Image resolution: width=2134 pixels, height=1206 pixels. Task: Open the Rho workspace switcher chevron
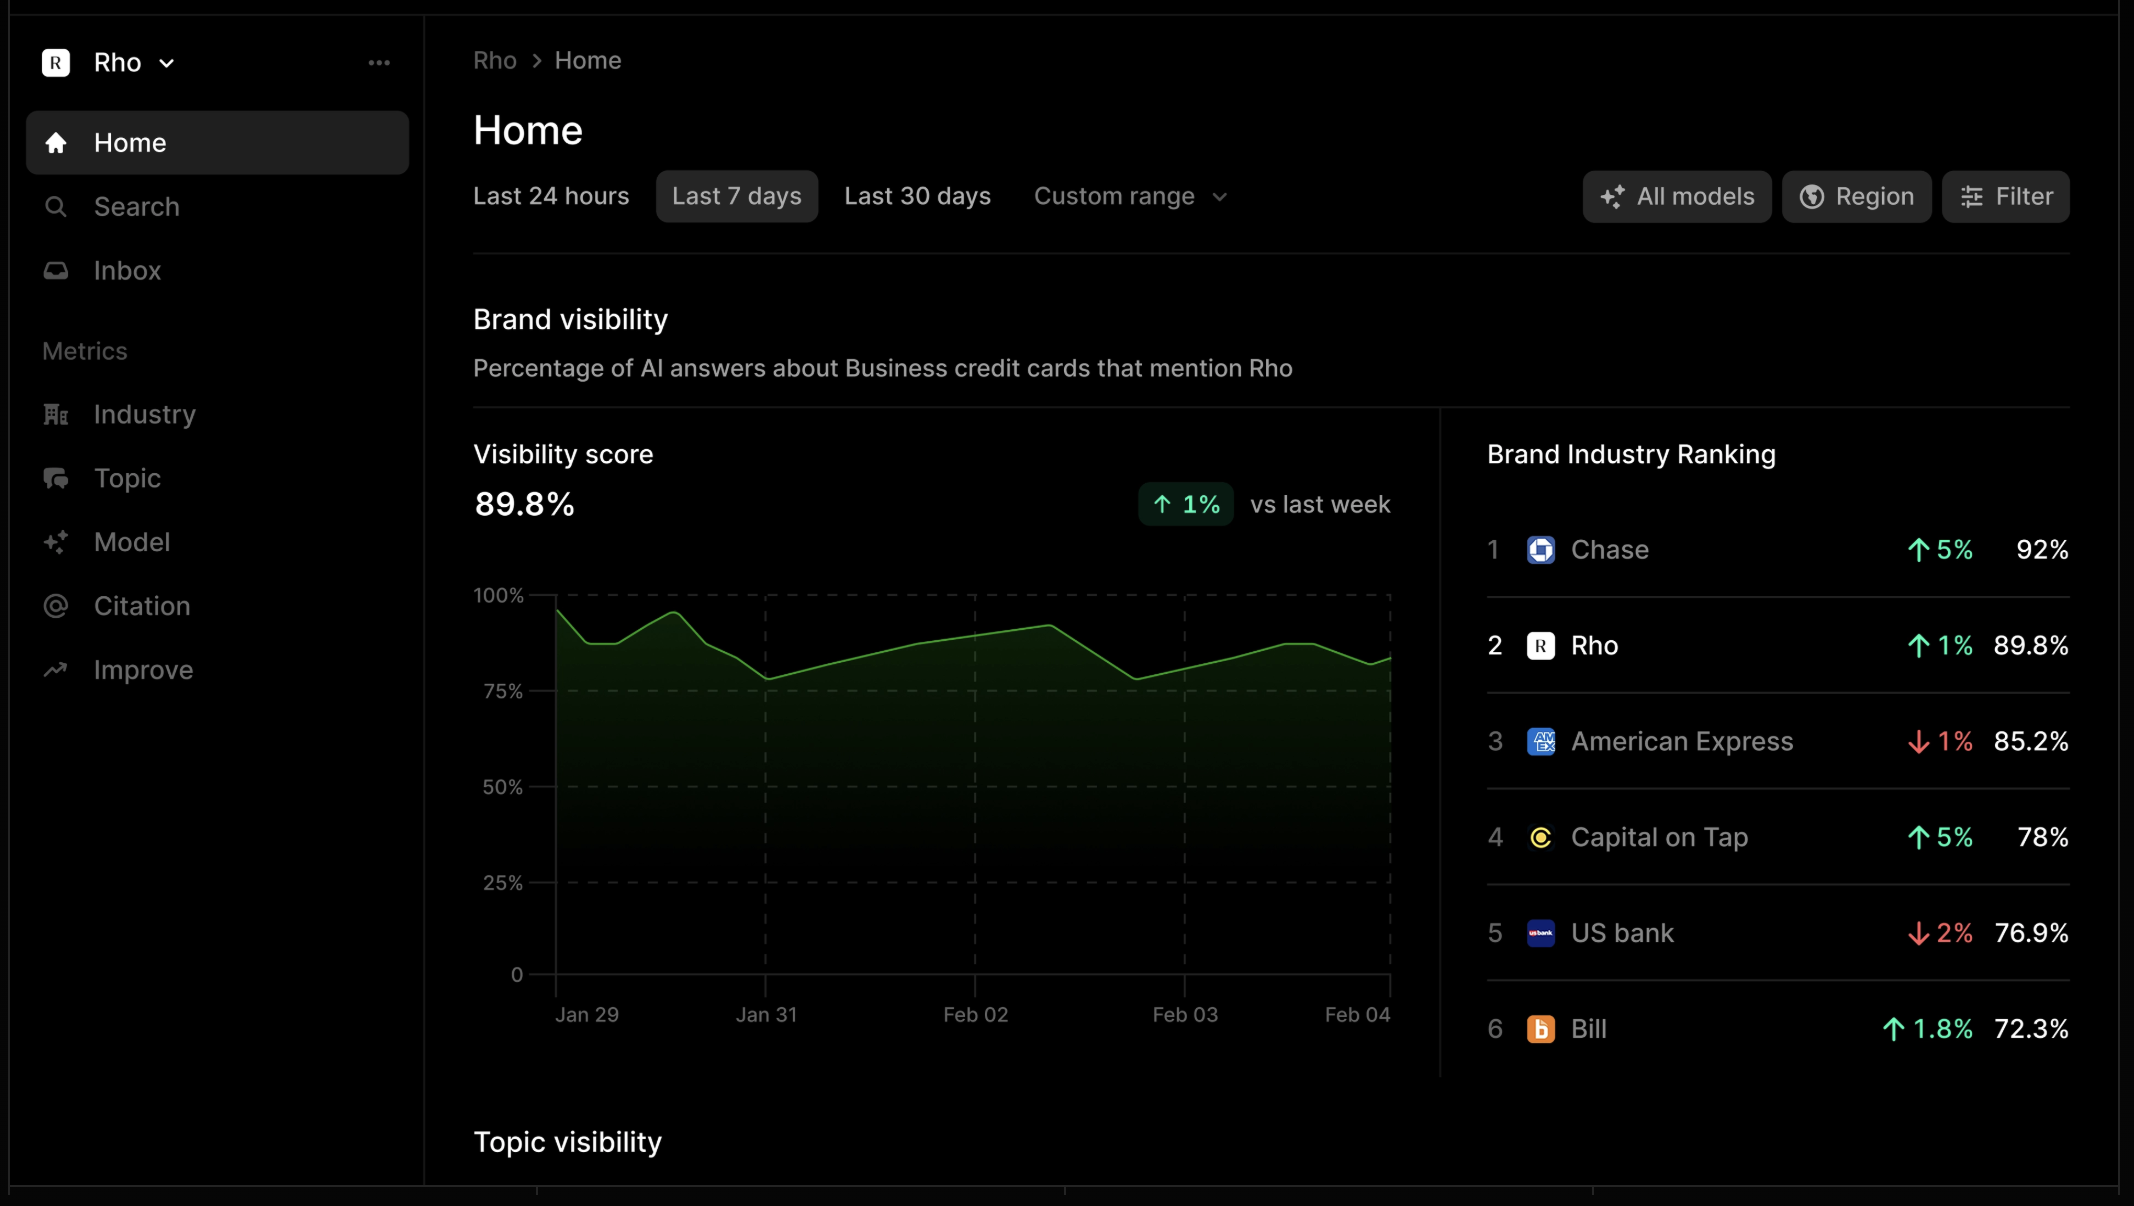click(167, 63)
